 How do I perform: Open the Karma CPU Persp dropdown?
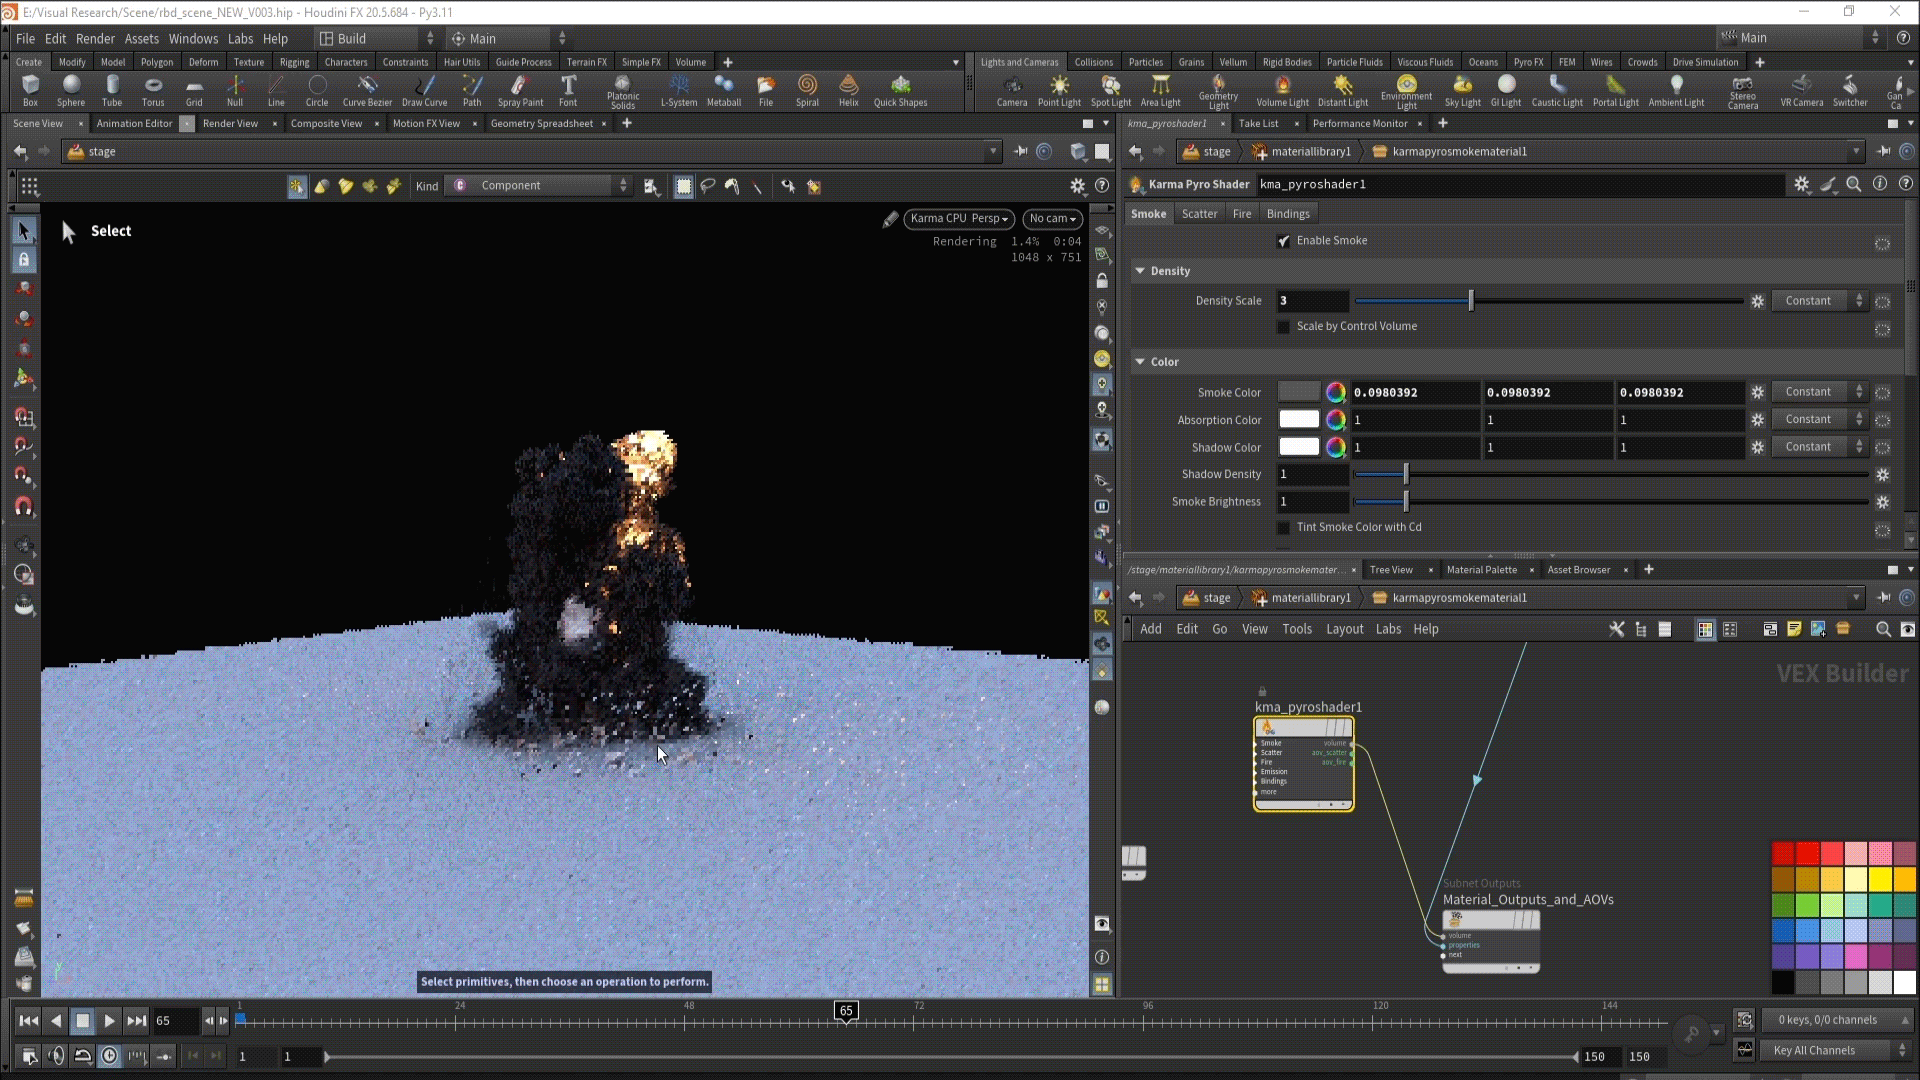click(x=958, y=218)
